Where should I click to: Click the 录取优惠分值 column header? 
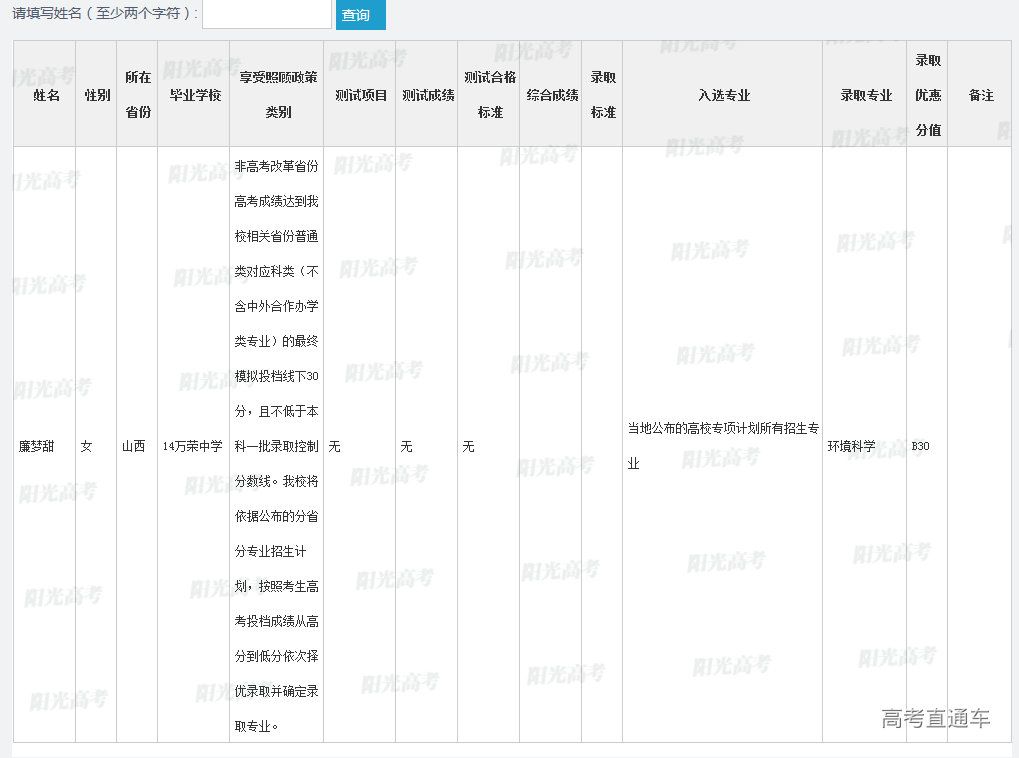pyautogui.click(x=927, y=95)
